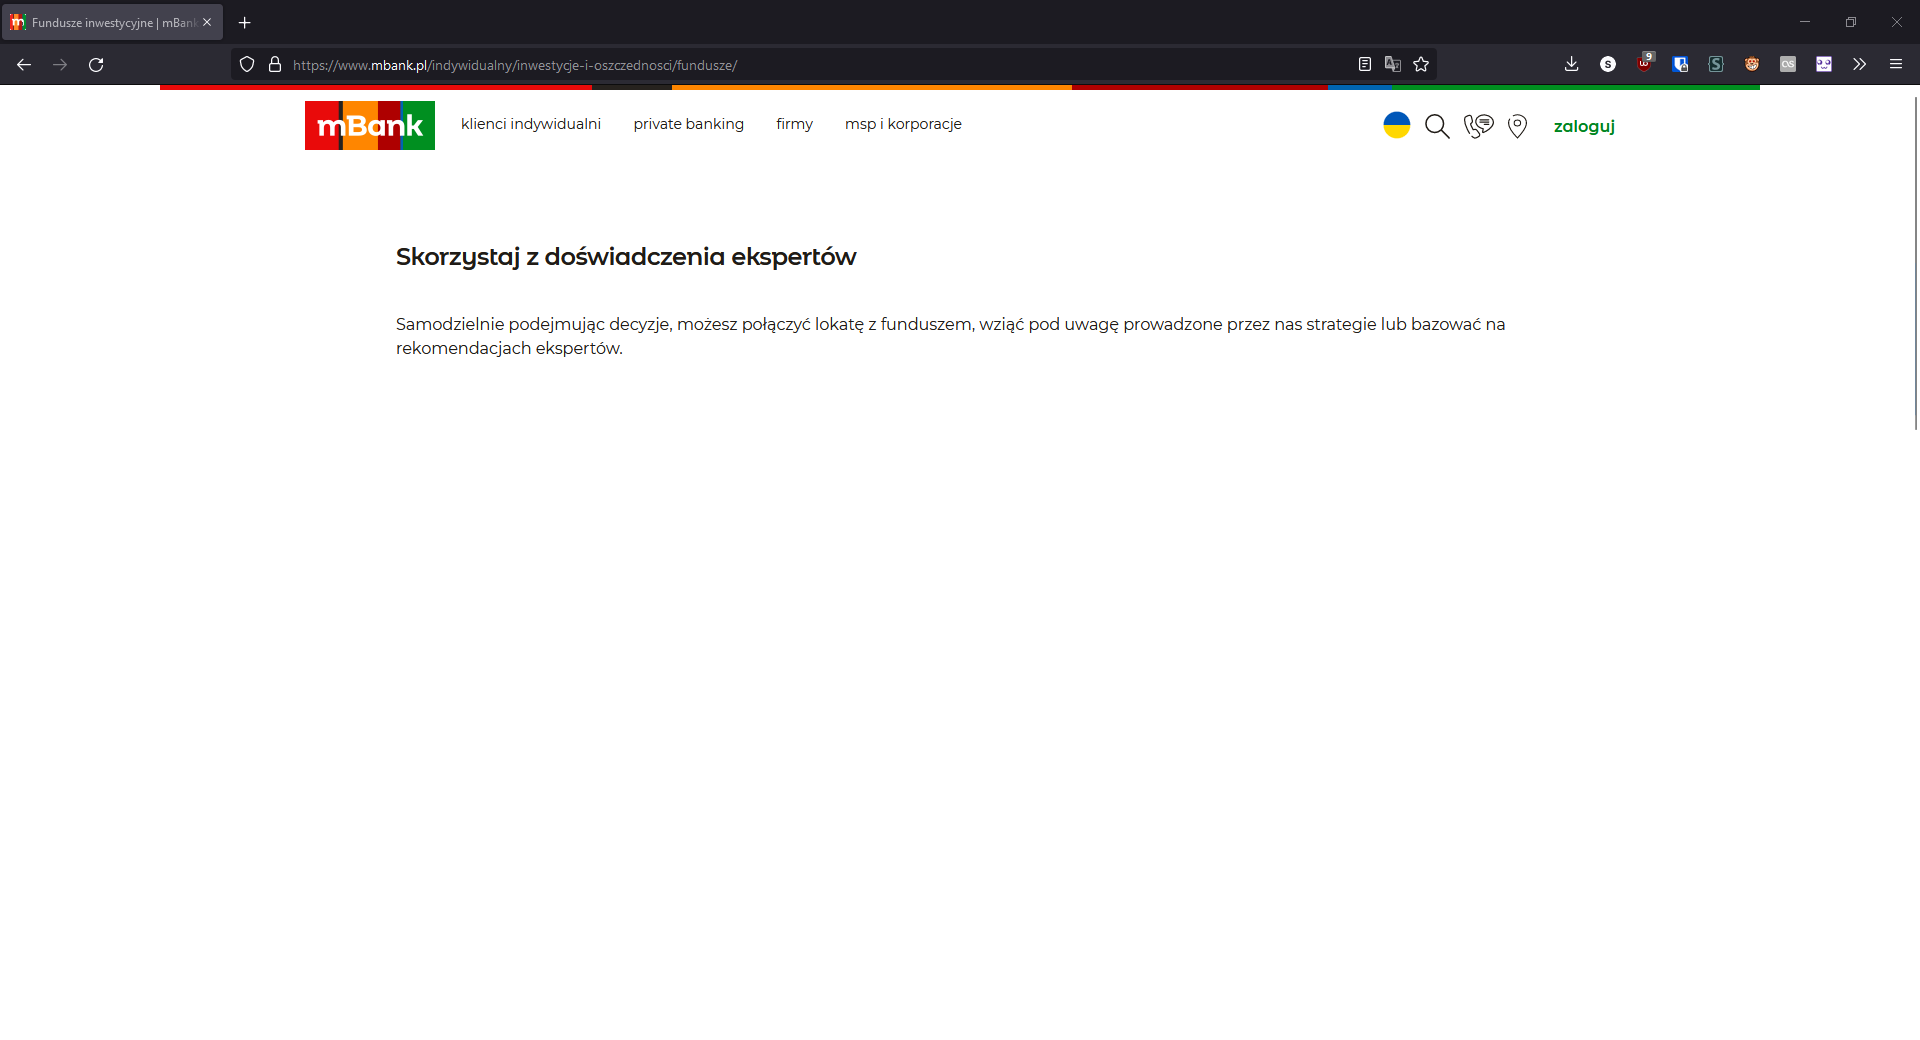Click the Ukrainian flag icon in the header

[1397, 125]
